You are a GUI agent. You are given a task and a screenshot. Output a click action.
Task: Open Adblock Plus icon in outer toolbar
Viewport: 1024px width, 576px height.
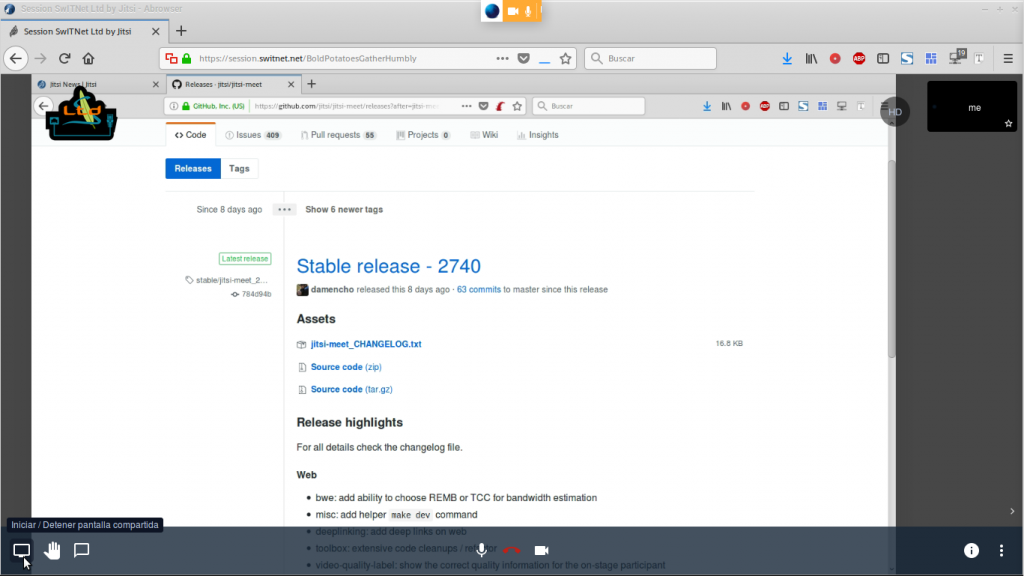pyautogui.click(x=859, y=58)
